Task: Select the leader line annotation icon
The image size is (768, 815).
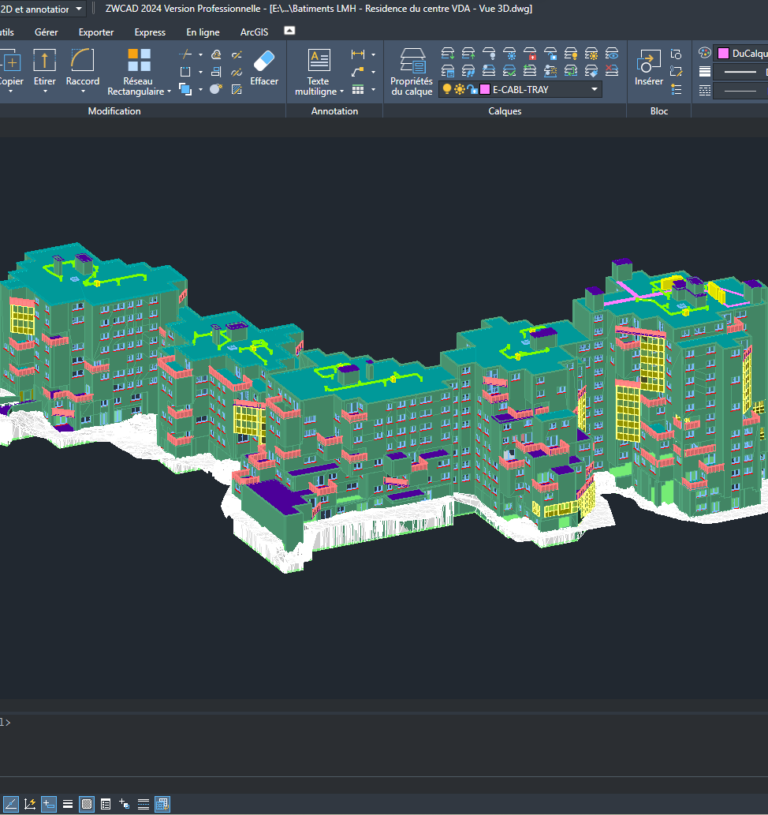Action: click(357, 72)
